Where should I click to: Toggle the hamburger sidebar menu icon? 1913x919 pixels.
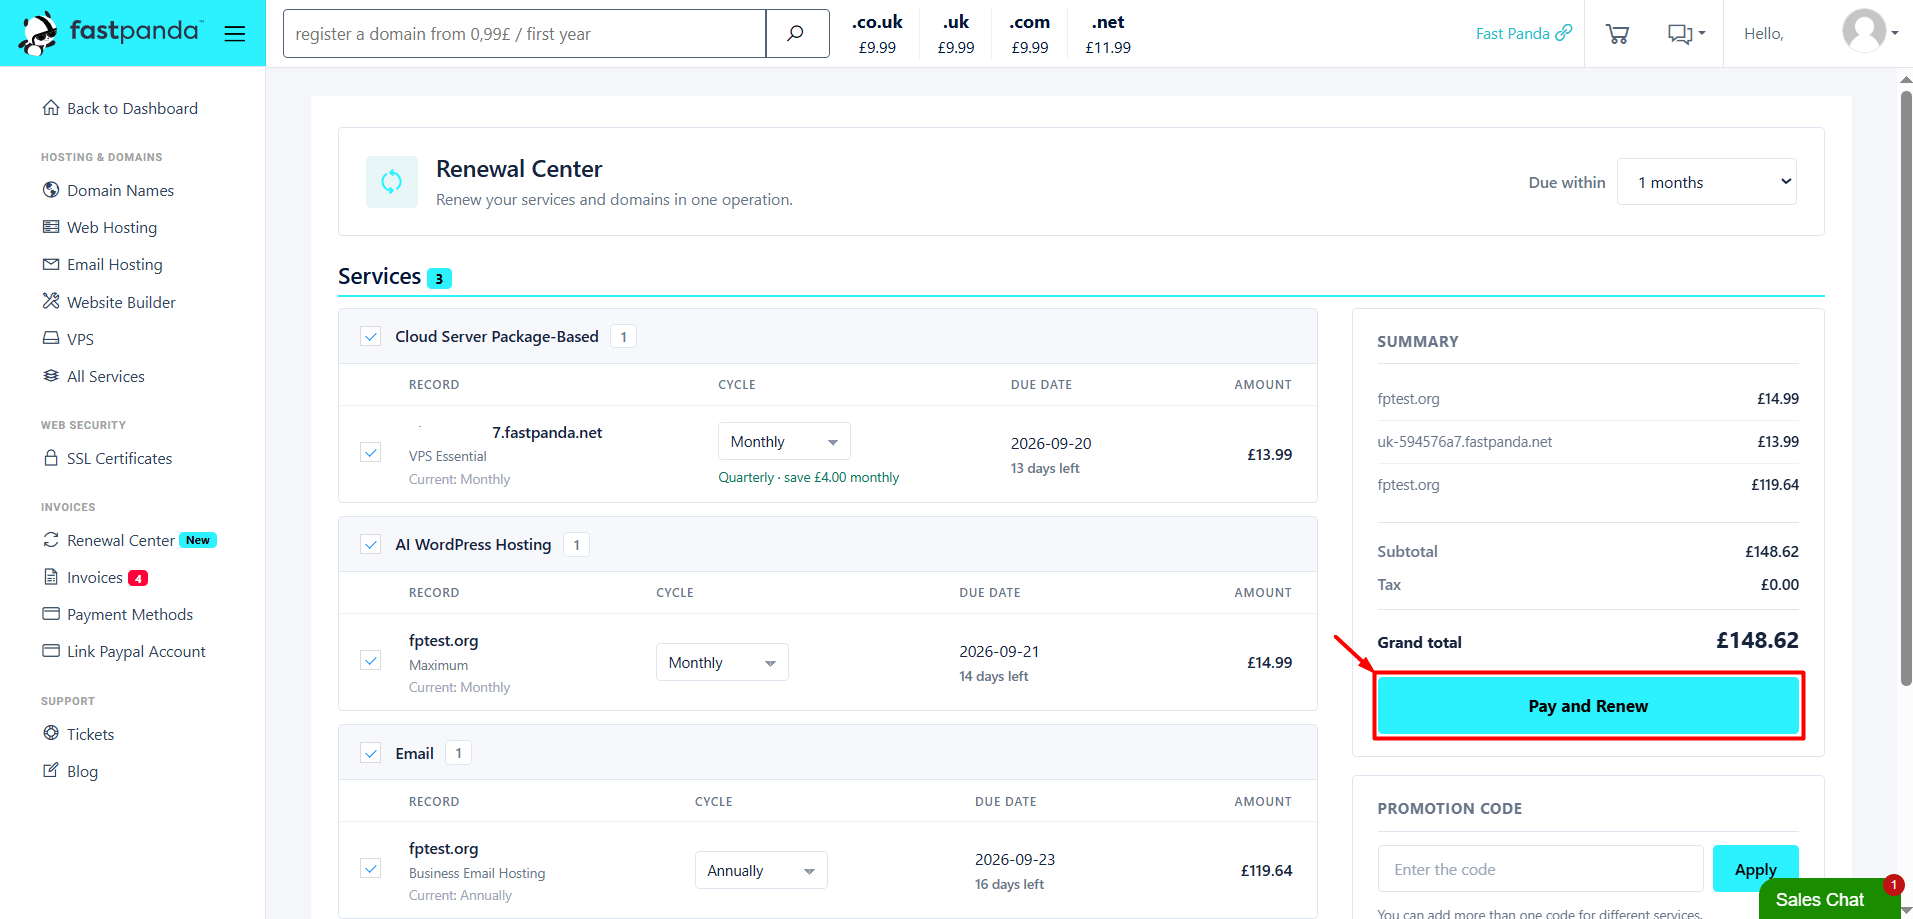pyautogui.click(x=235, y=34)
